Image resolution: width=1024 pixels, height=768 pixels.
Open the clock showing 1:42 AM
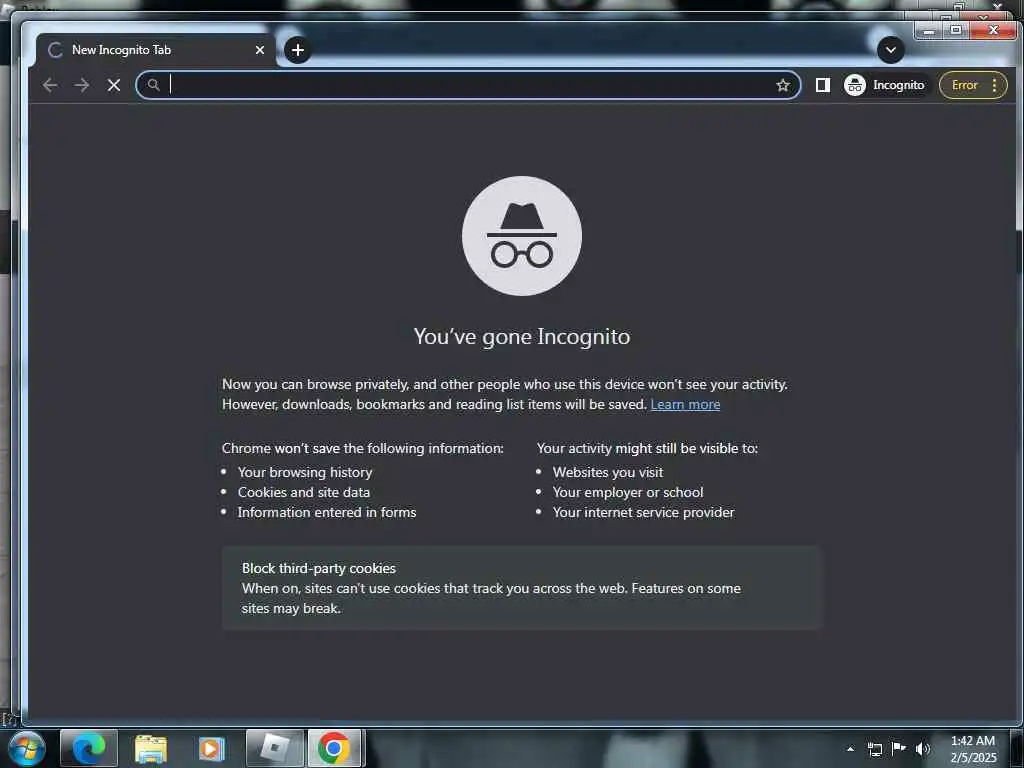tap(973, 749)
